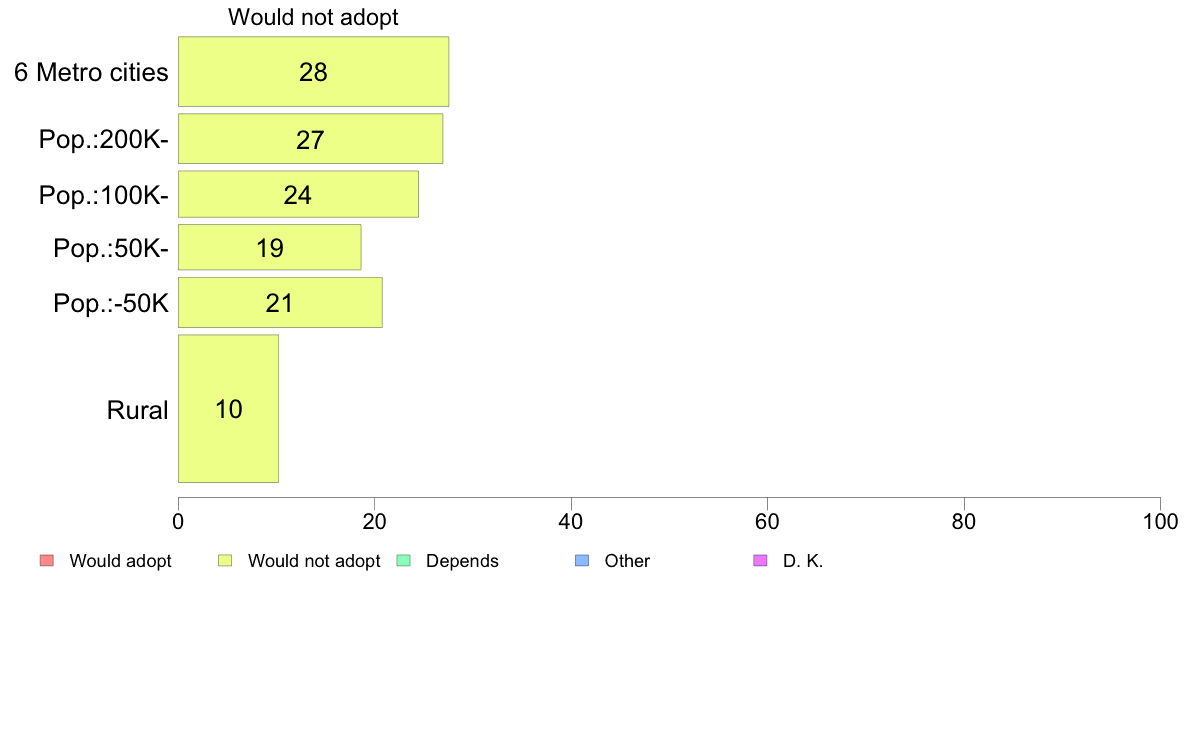Select the Pop.:50K- bar showing 19

coord(270,247)
